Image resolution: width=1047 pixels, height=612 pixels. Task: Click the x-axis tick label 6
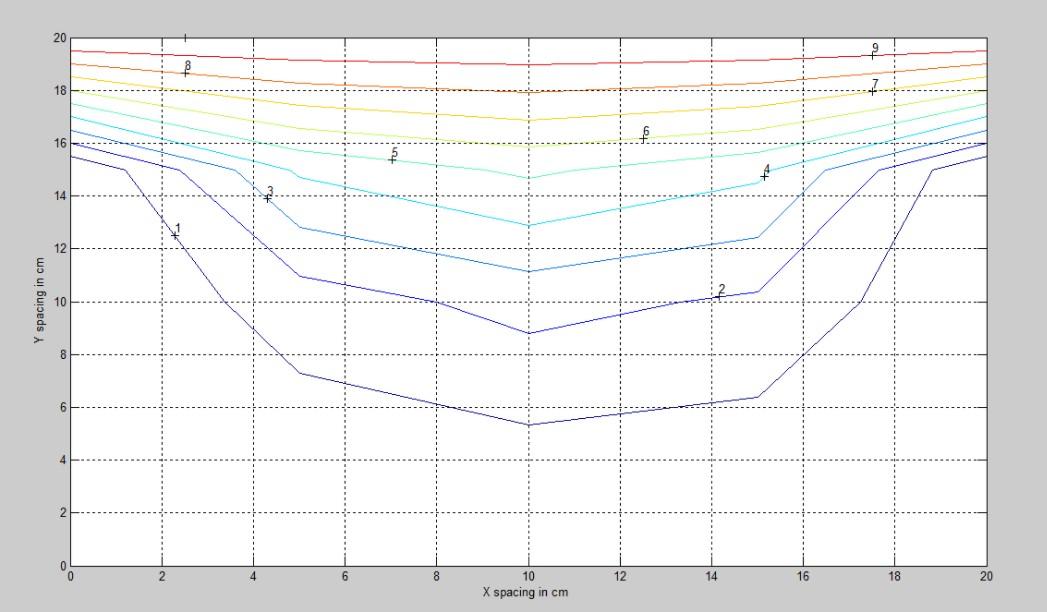pyautogui.click(x=345, y=577)
